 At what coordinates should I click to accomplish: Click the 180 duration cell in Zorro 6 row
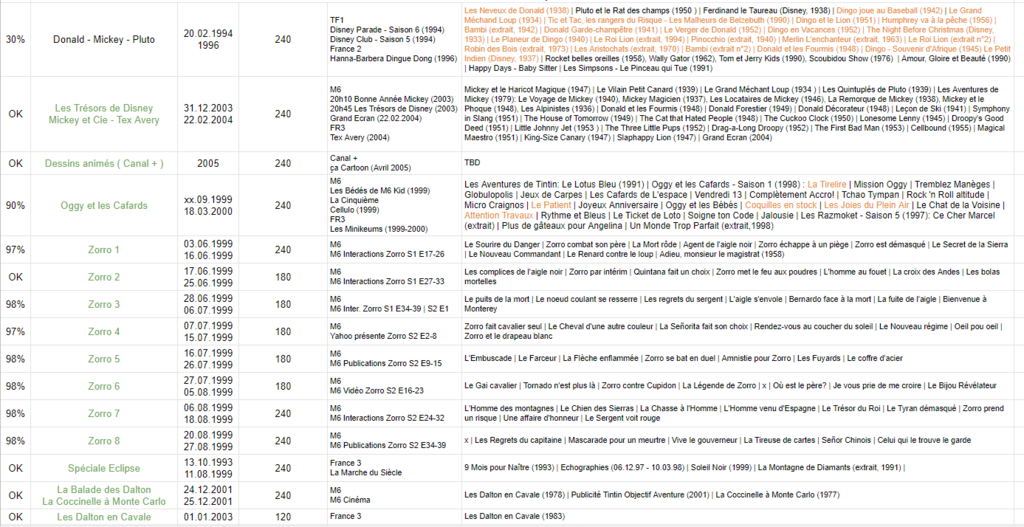(283, 387)
